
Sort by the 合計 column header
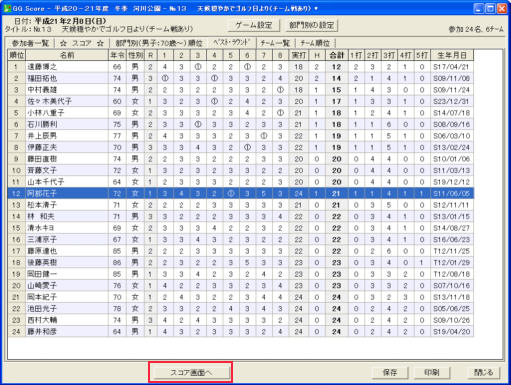tap(336, 55)
